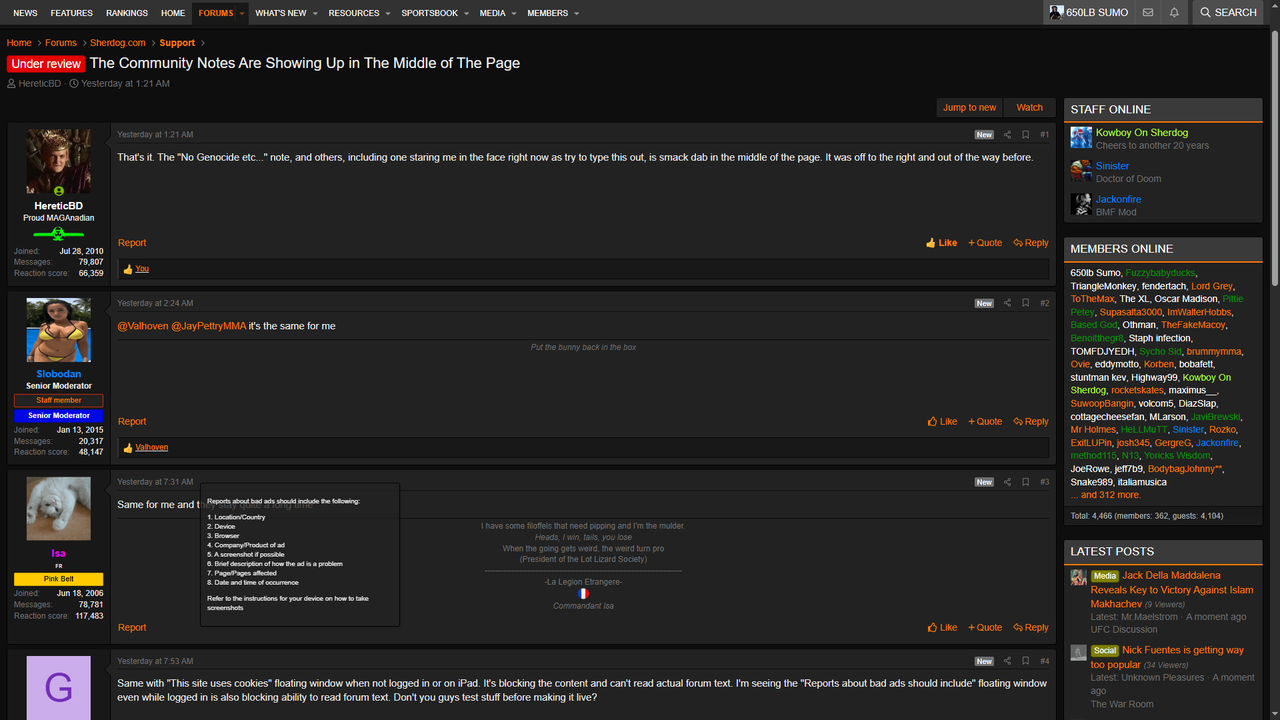Open @JayPettryMMA mention link
The width and height of the screenshot is (1280, 720).
tap(208, 326)
